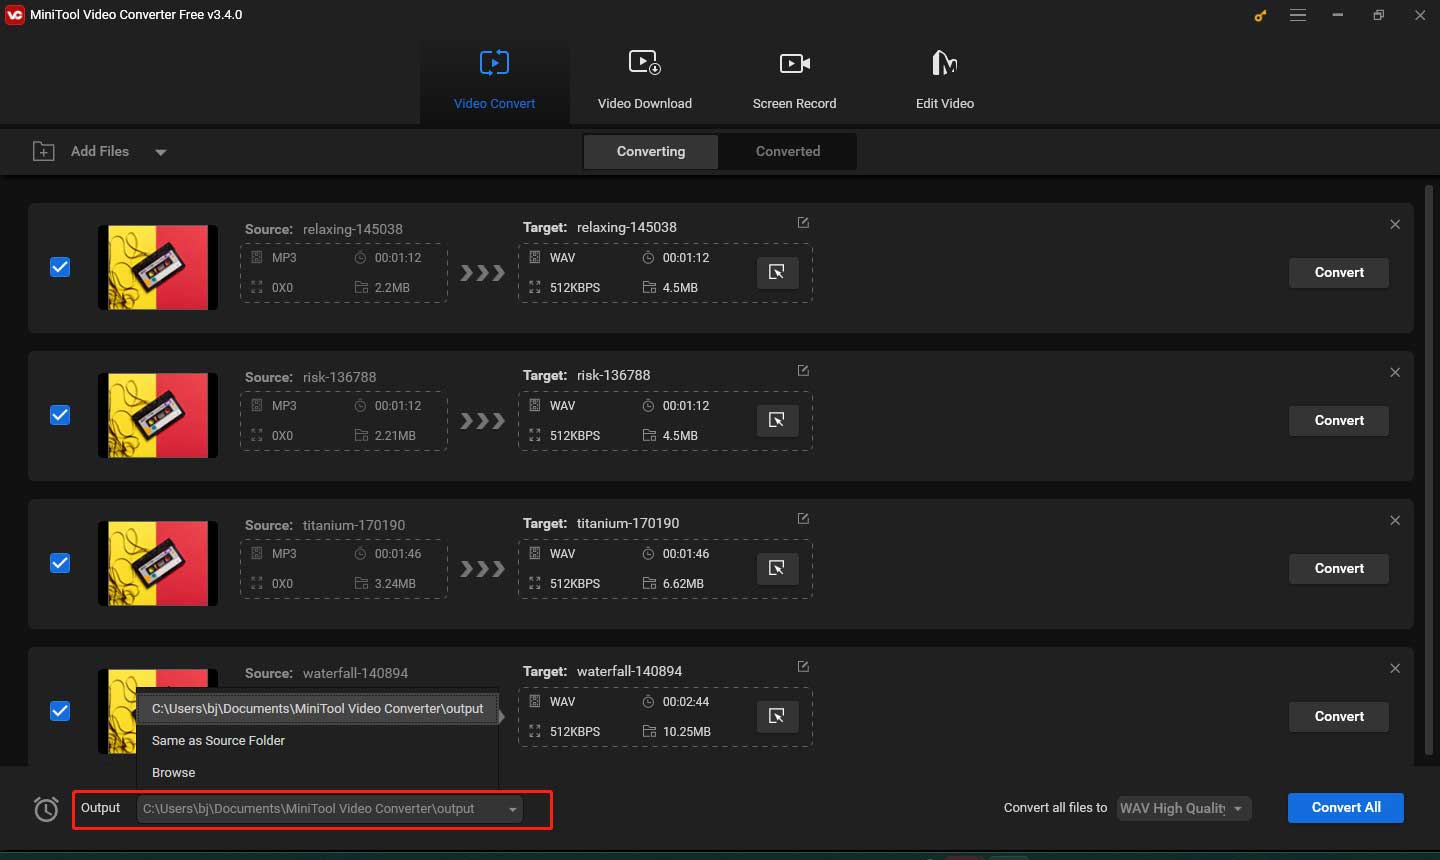Open the titanium-170190 thumbnail preview
Image resolution: width=1440 pixels, height=860 pixels.
pos(158,563)
